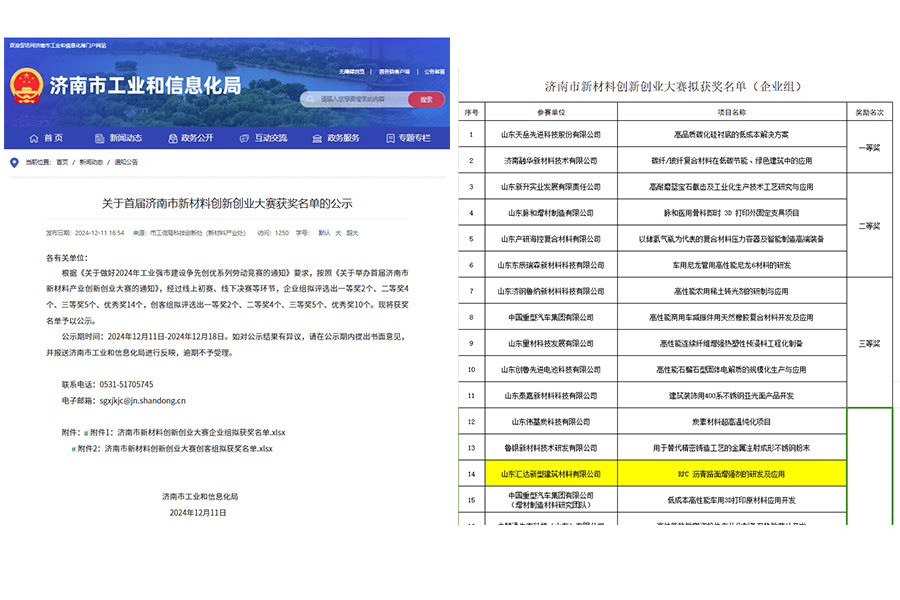Click the 专题专栏 column icon
This screenshot has width=900, height=600.
[x=389, y=138]
